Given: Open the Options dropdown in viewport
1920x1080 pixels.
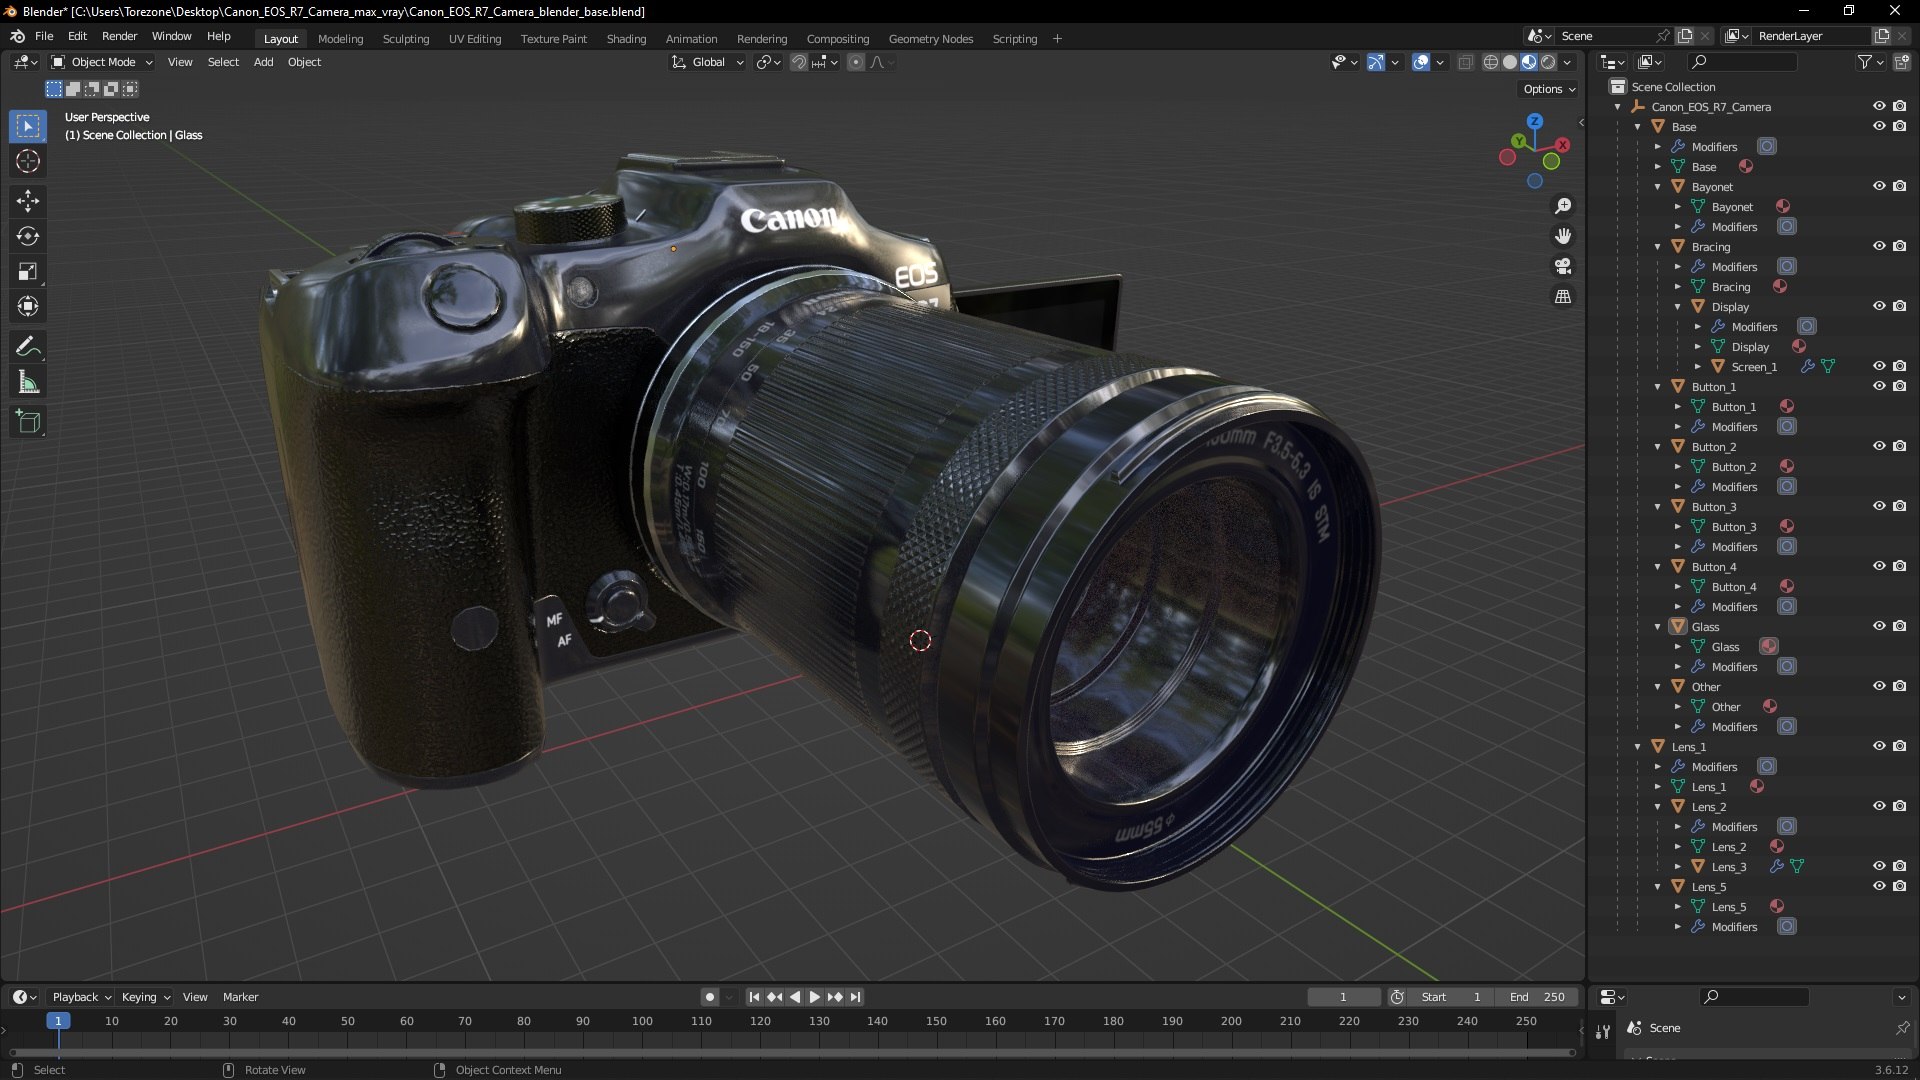Looking at the screenshot, I should pos(1549,89).
